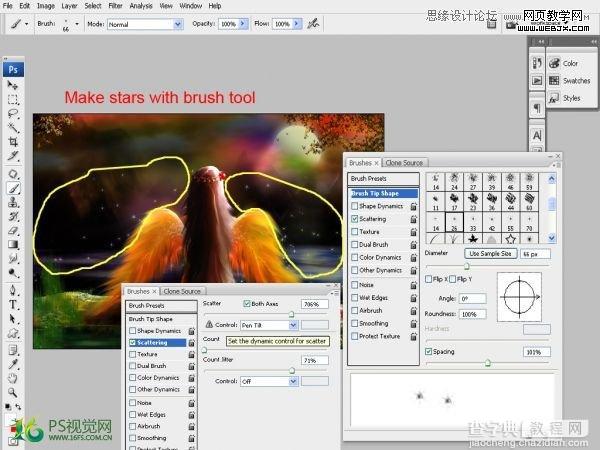Enable Dual Brush in right Brushes panel
The height and width of the screenshot is (450, 600).
[x=355, y=244]
